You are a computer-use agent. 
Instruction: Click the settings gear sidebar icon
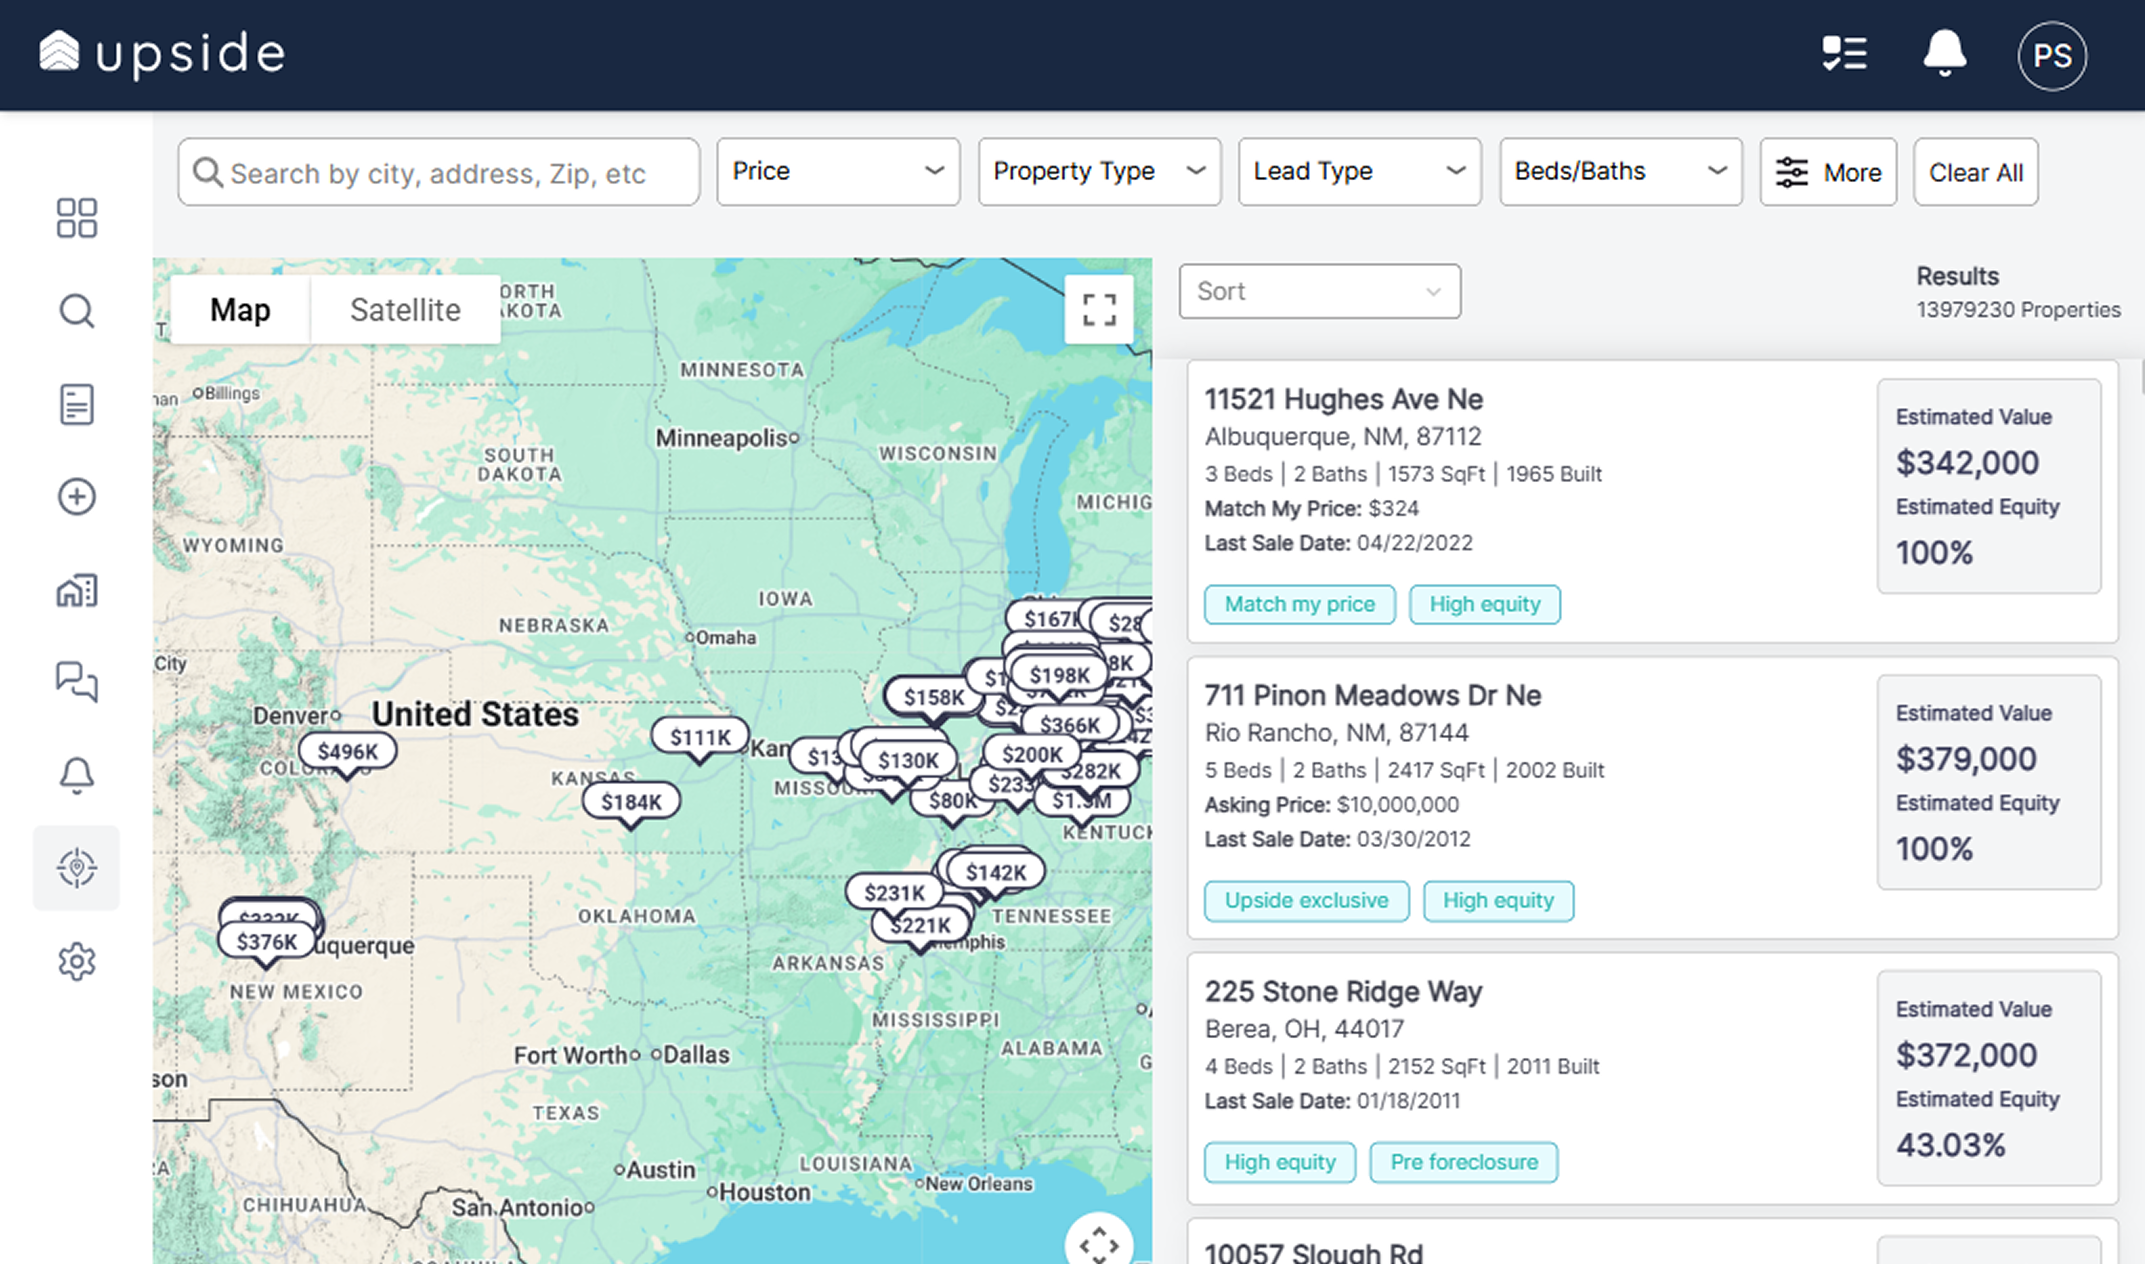click(77, 961)
